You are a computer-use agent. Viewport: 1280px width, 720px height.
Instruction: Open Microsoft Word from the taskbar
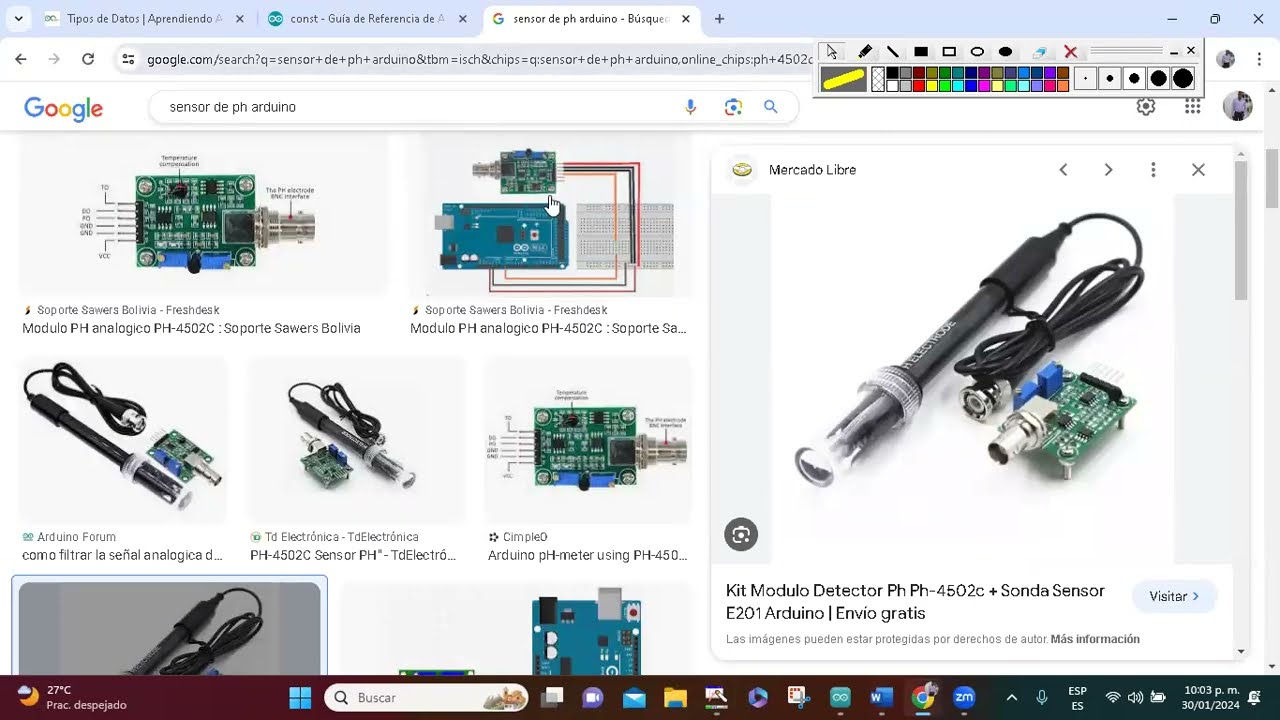tap(881, 697)
